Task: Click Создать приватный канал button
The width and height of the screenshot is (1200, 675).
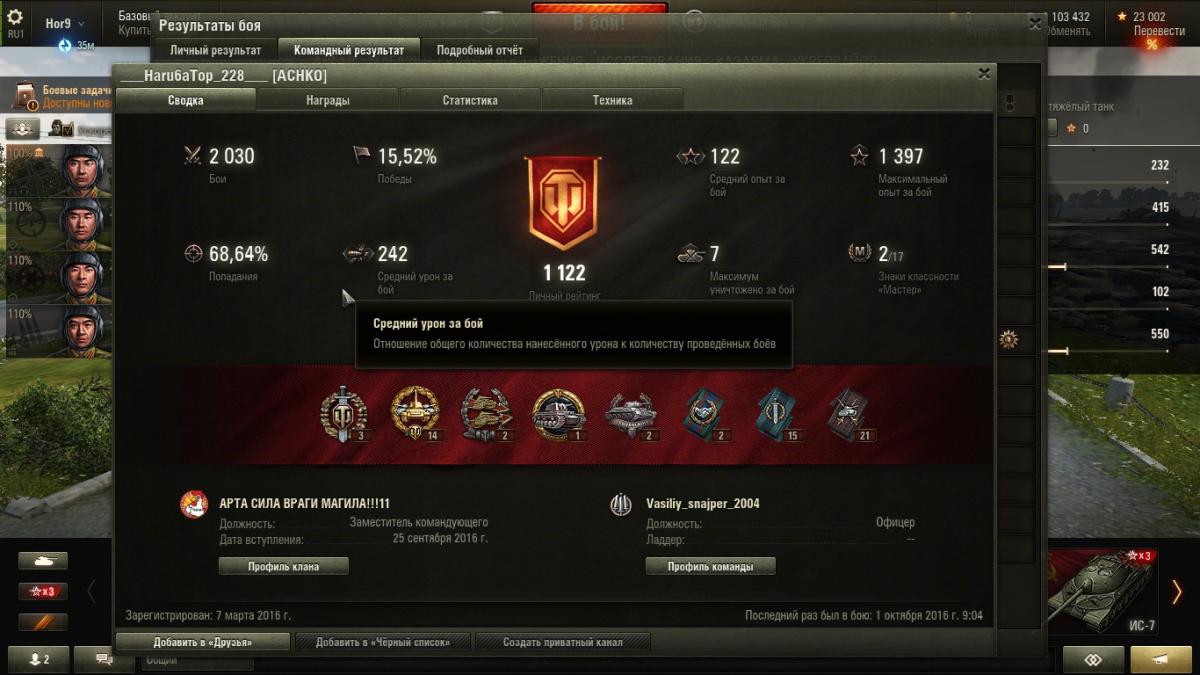Action: pyautogui.click(x=563, y=642)
